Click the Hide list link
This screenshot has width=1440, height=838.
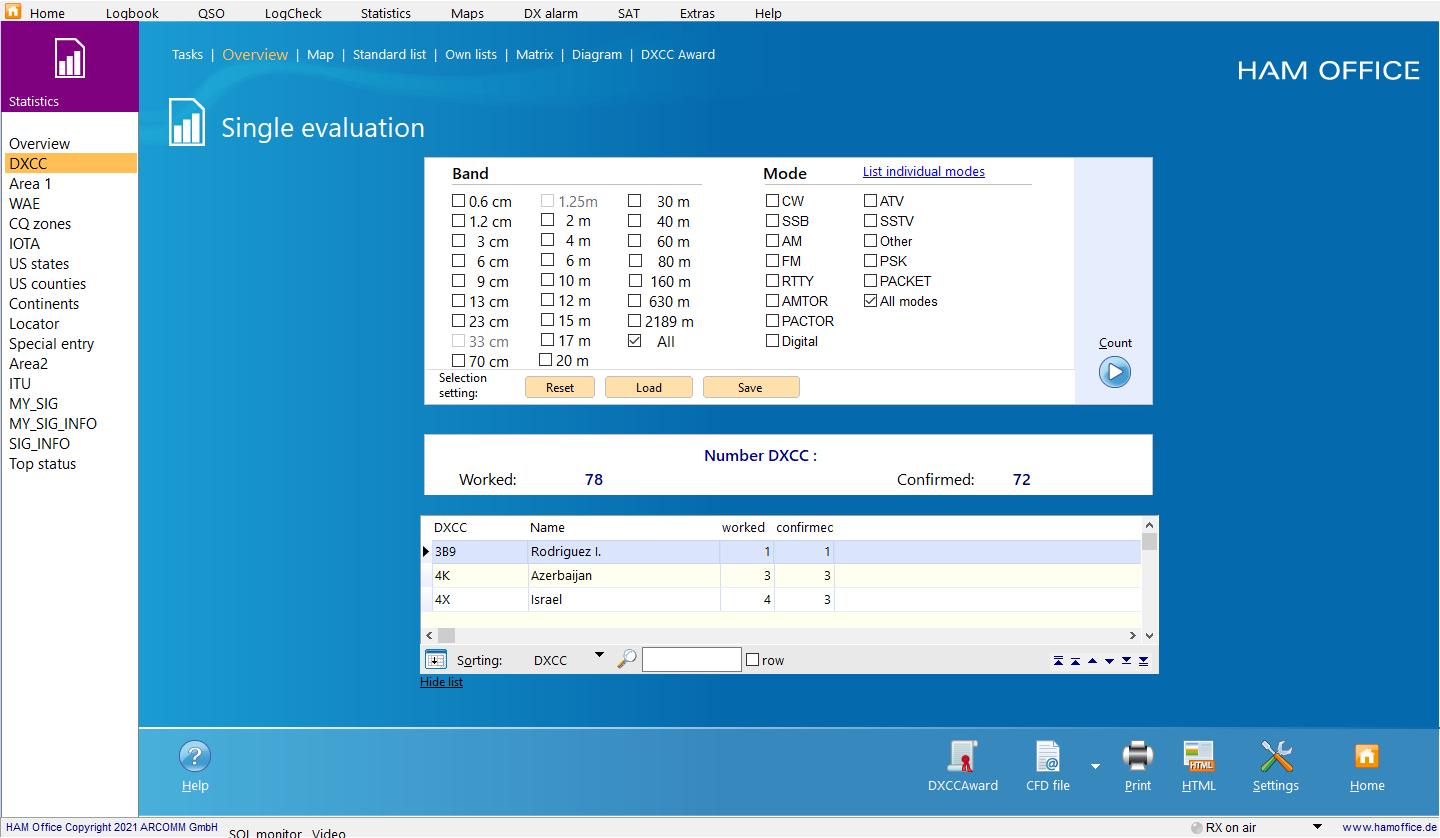click(441, 682)
